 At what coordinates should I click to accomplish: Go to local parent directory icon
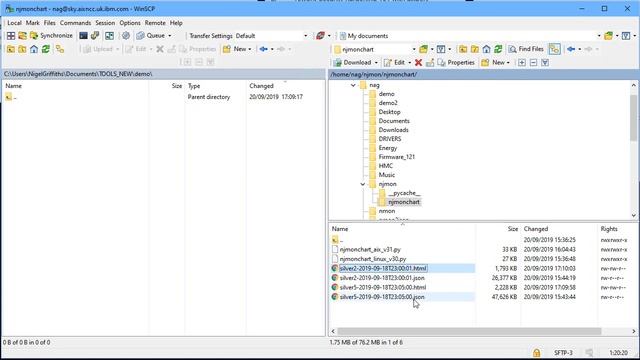[x=11, y=49]
